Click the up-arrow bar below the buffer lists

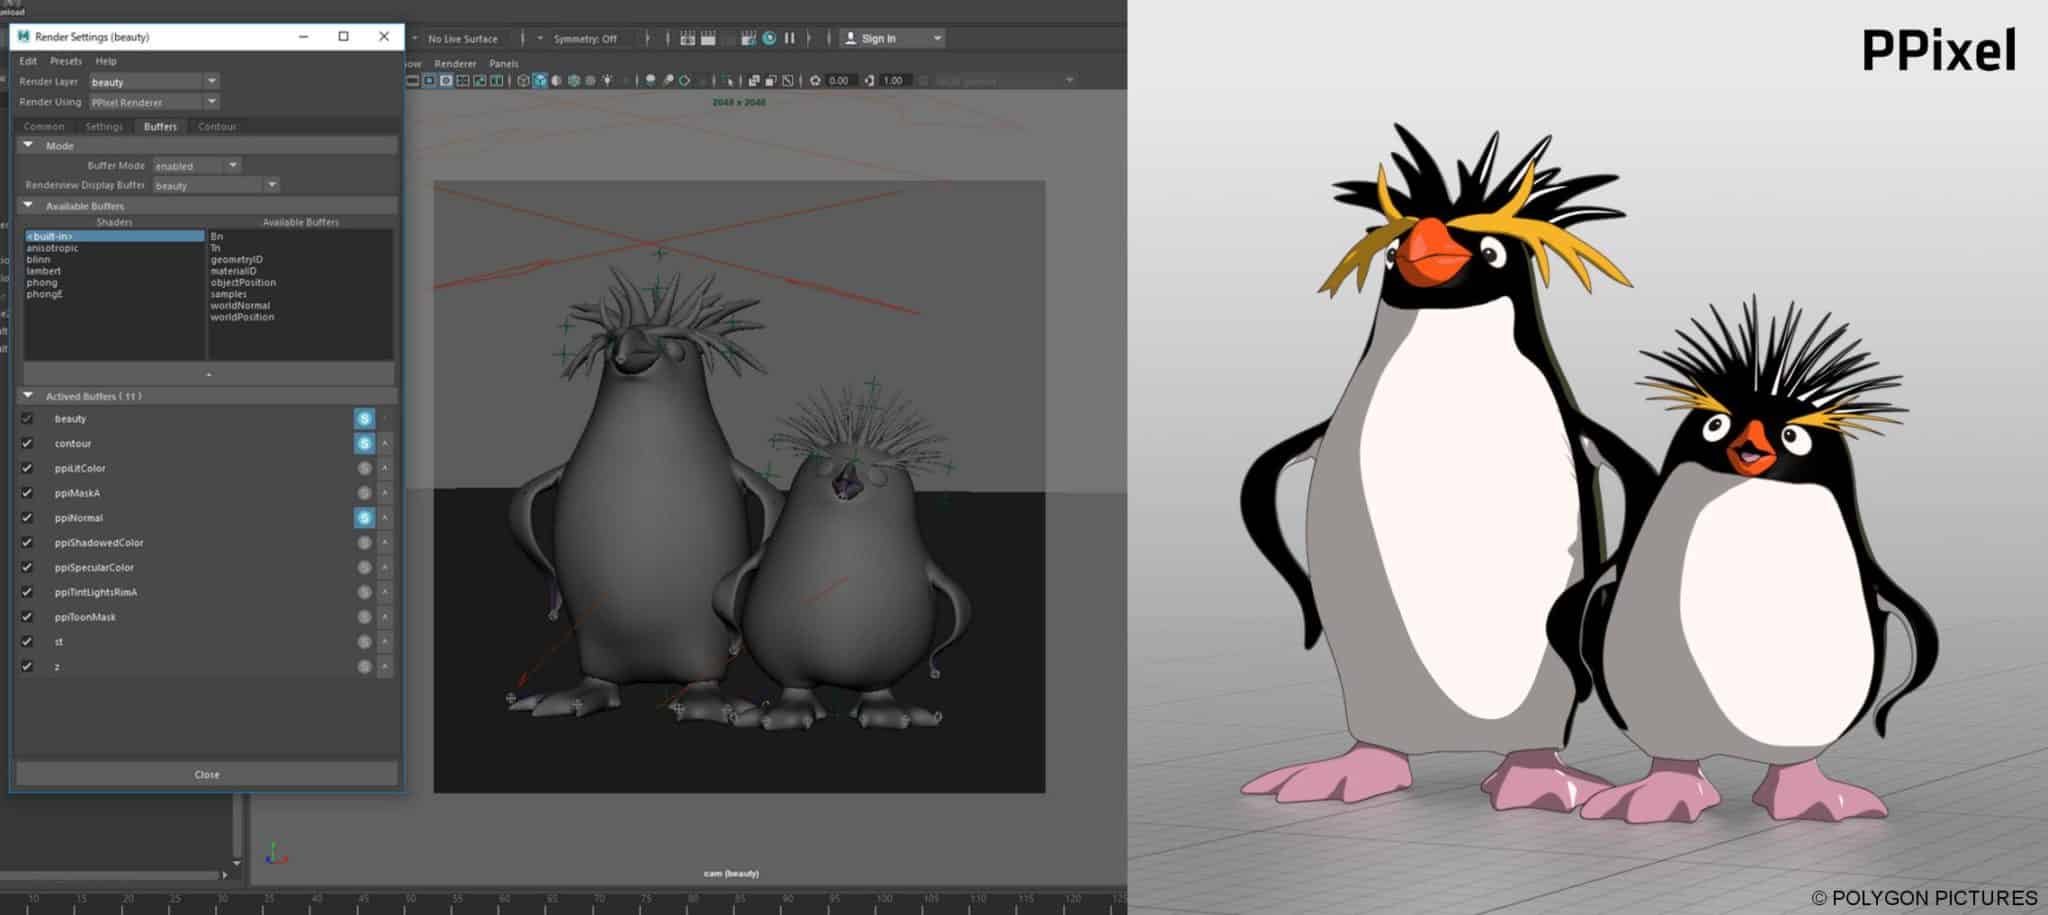click(208, 374)
